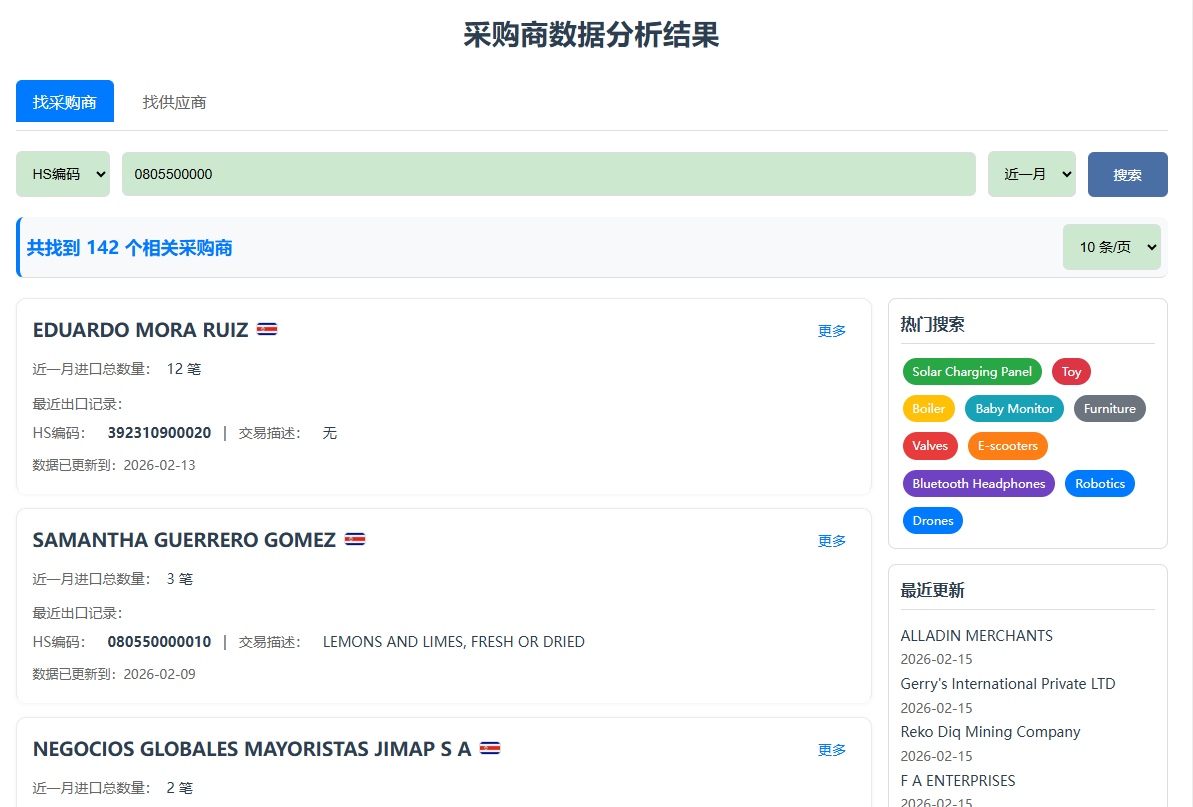Click Reko Diq Mining Company in recent updates
The width and height of the screenshot is (1193, 807).
click(990, 732)
